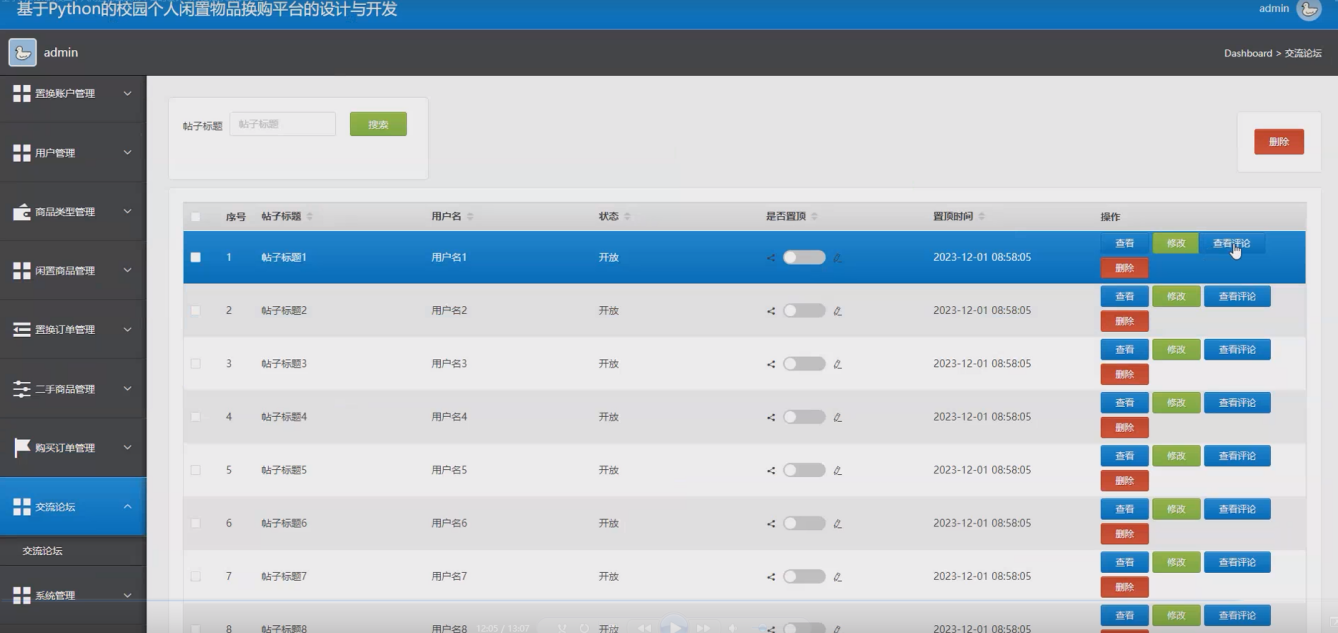Click the 帖子标题 search input field
The width and height of the screenshot is (1338, 633).
(283, 124)
